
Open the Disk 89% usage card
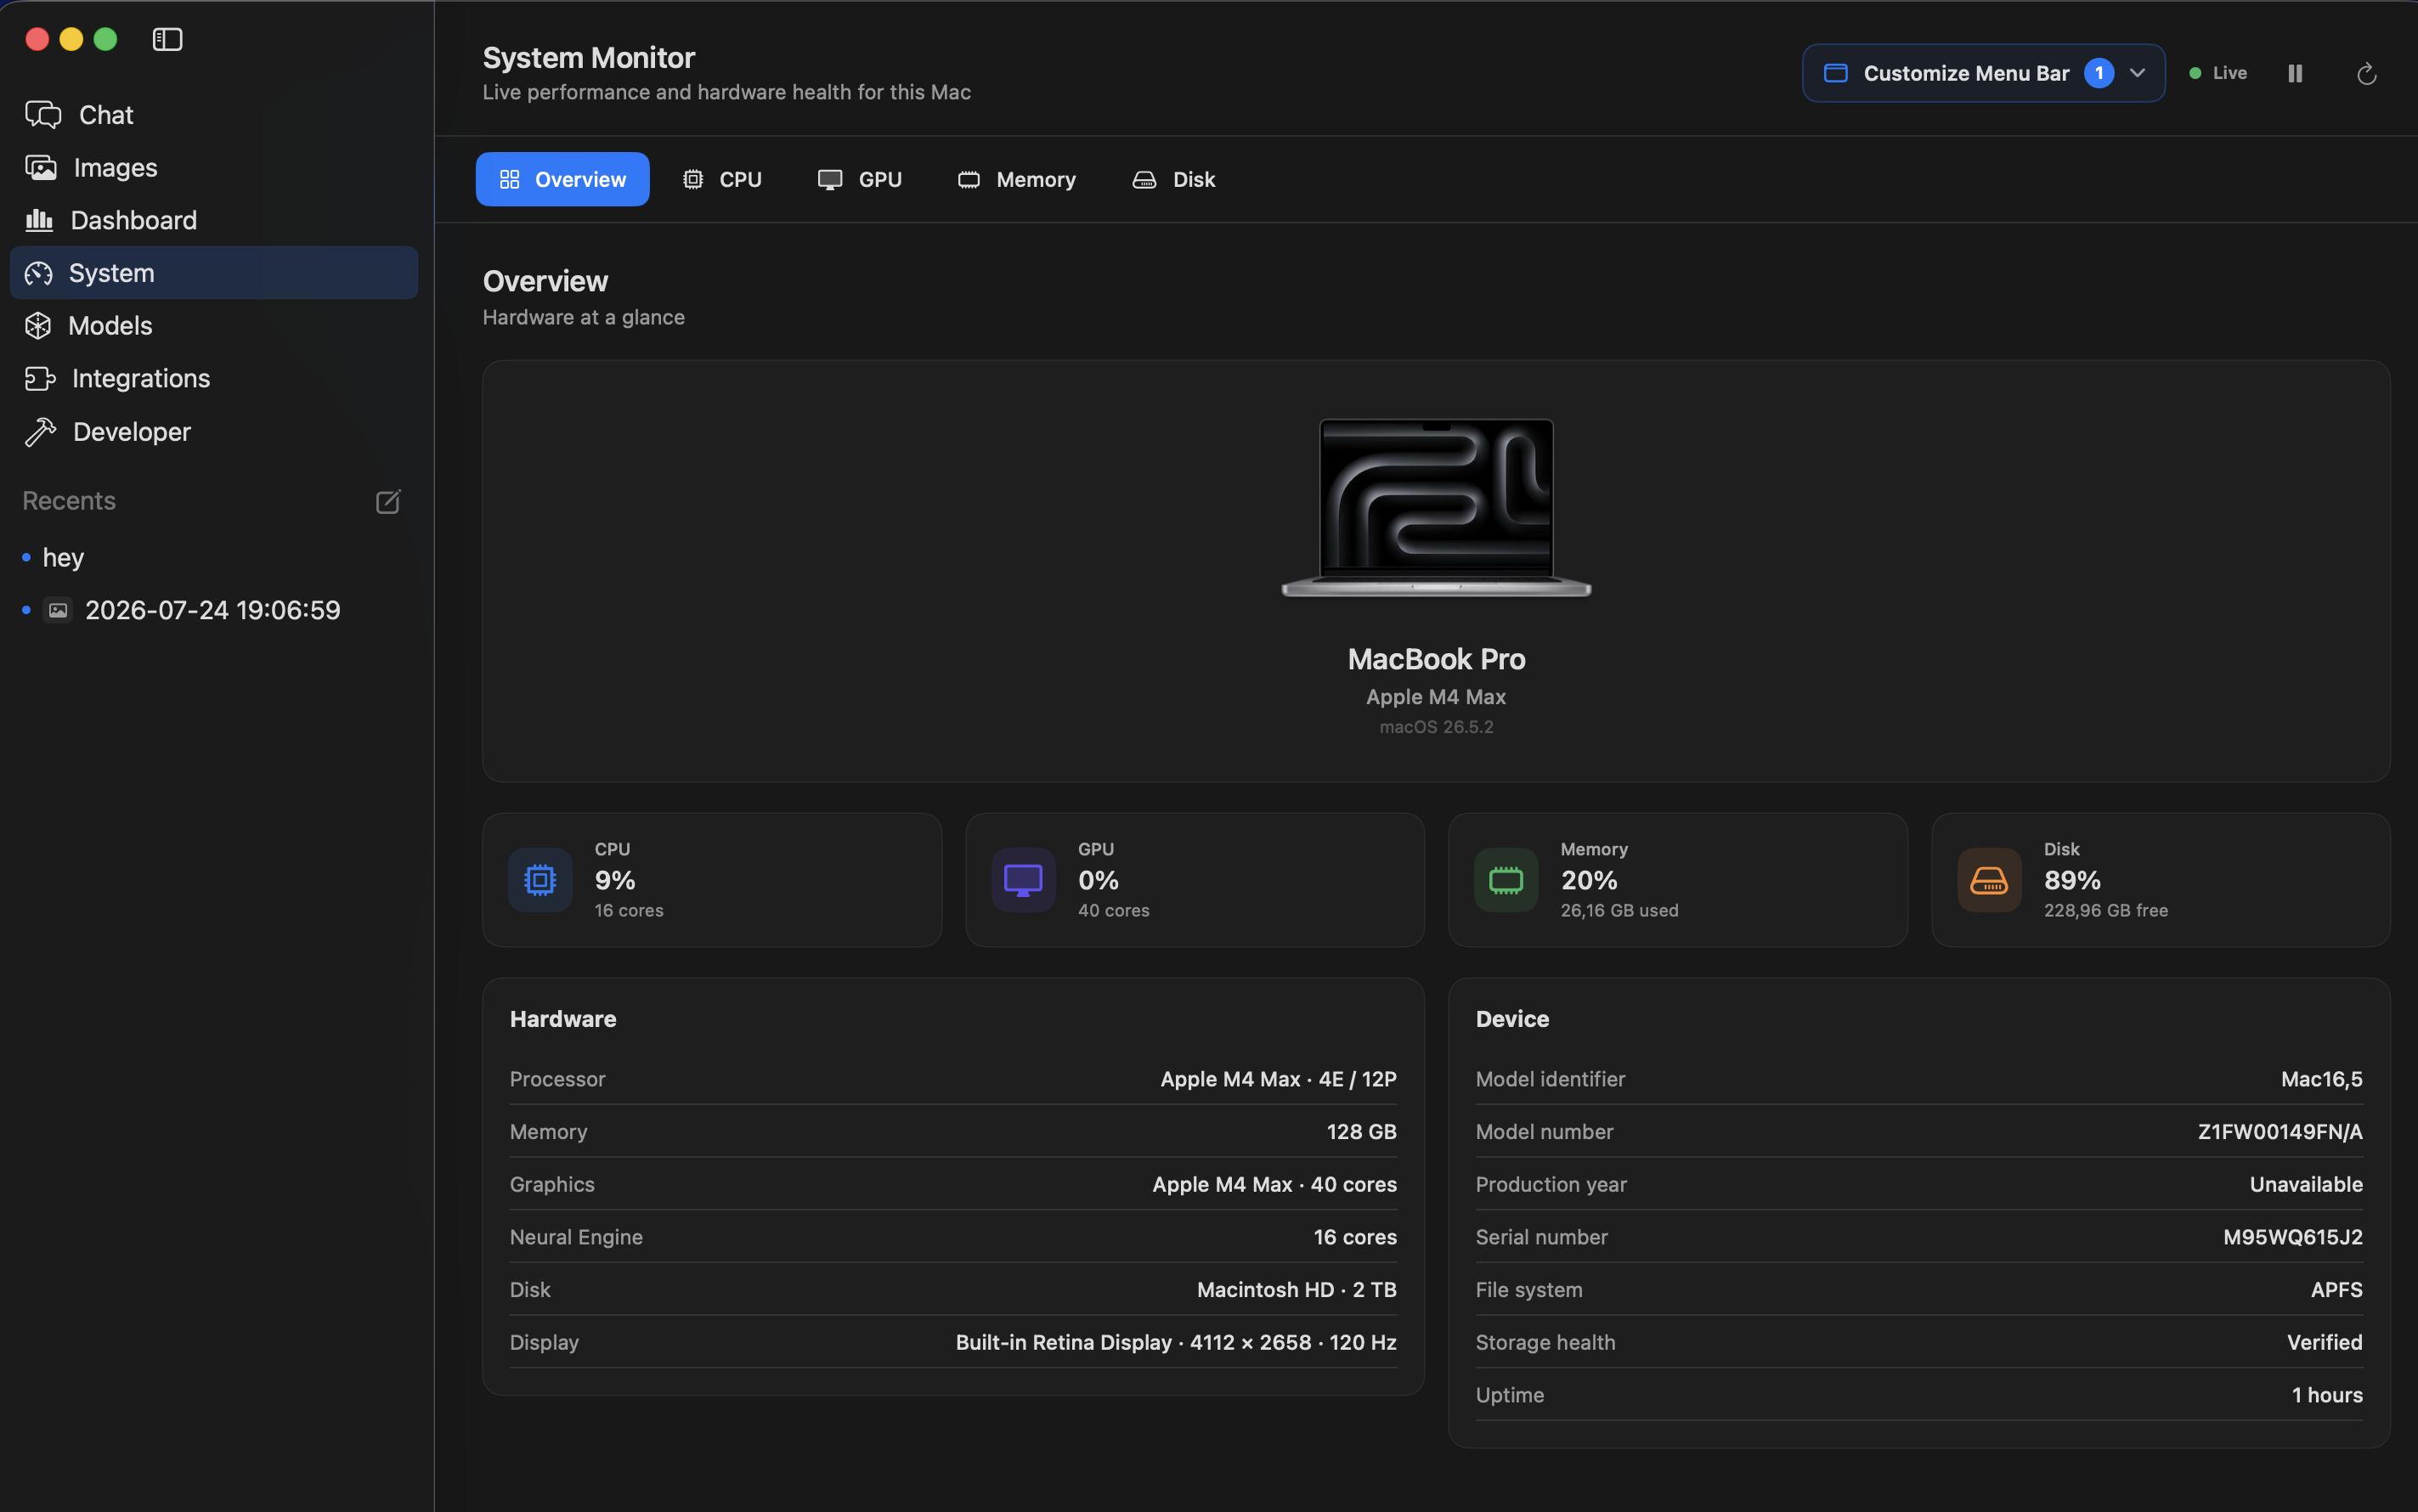click(2161, 880)
